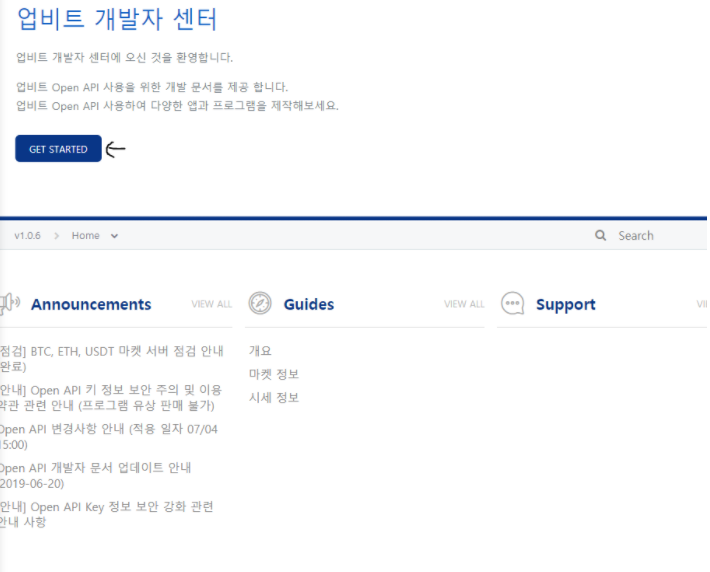Click the search magnifier icon

(x=600, y=235)
